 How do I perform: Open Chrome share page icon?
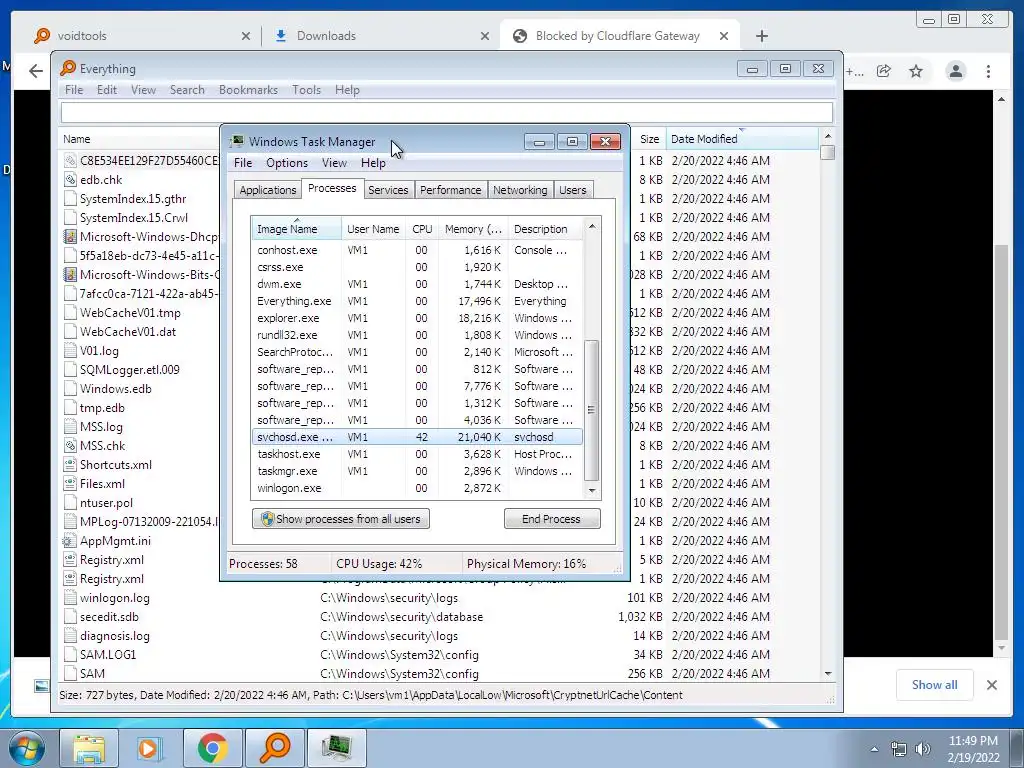[884, 71]
